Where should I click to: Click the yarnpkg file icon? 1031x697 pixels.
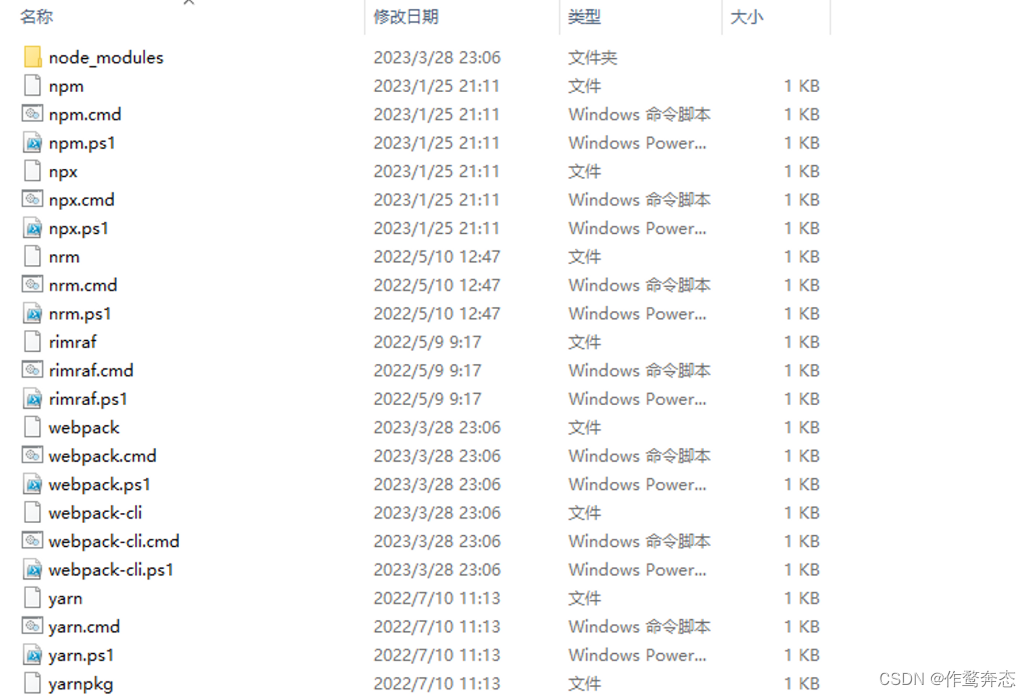tap(32, 684)
